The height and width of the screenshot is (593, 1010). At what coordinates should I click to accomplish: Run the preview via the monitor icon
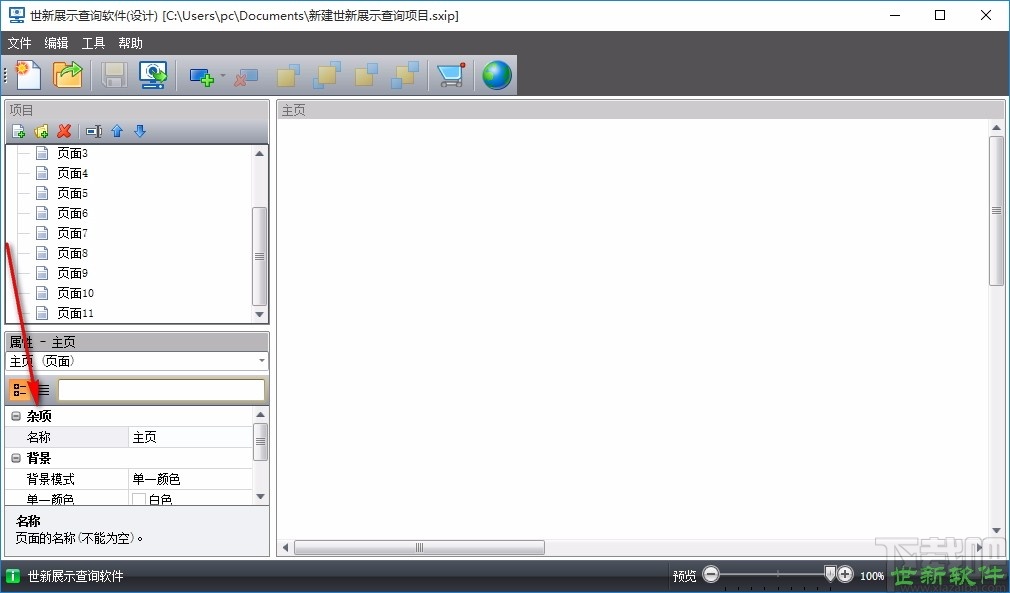click(153, 75)
